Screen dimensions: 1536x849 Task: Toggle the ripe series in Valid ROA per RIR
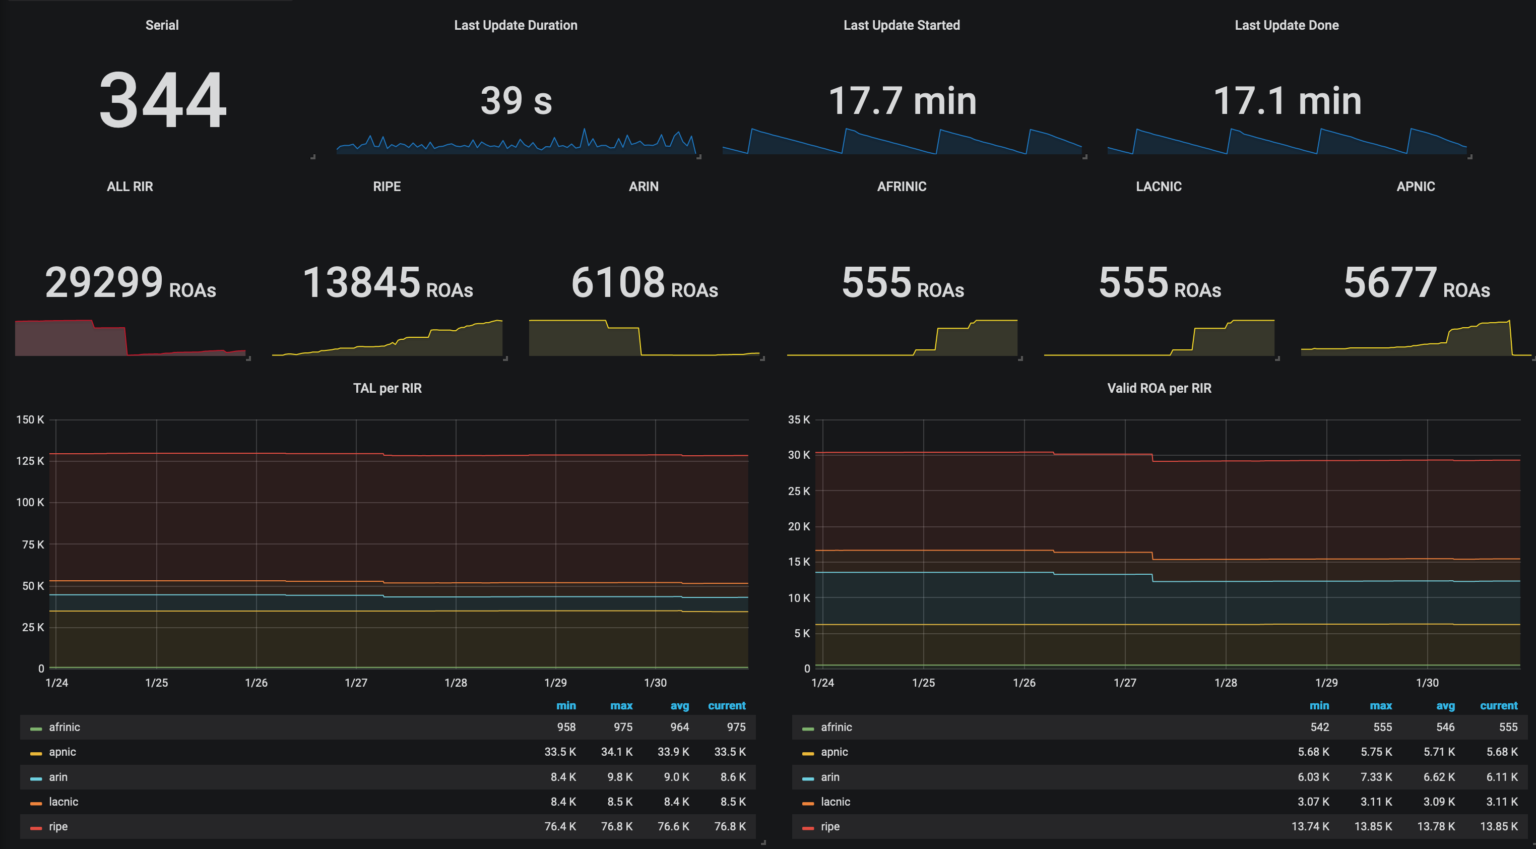coord(828,827)
